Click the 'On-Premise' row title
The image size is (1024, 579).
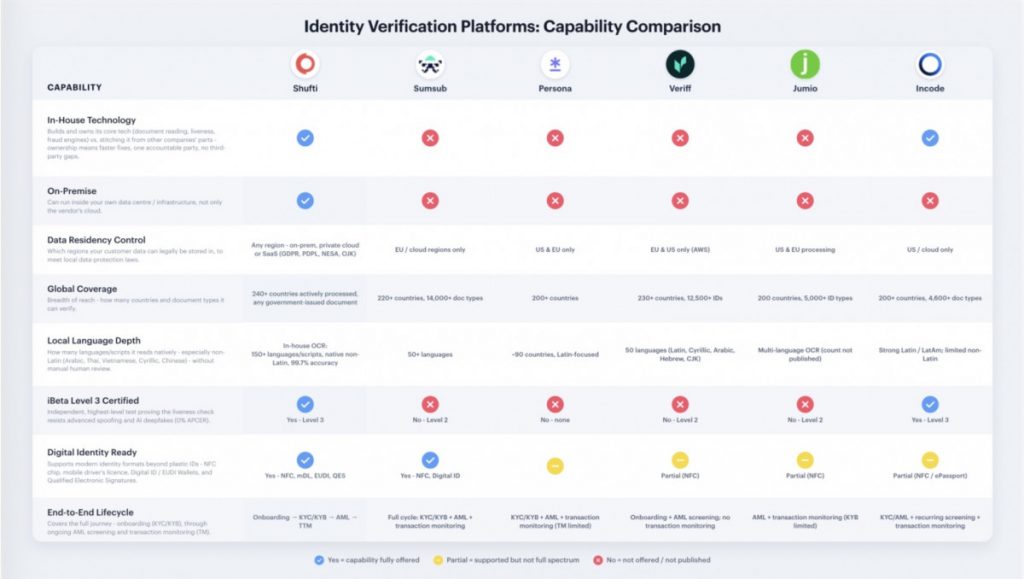coord(72,191)
